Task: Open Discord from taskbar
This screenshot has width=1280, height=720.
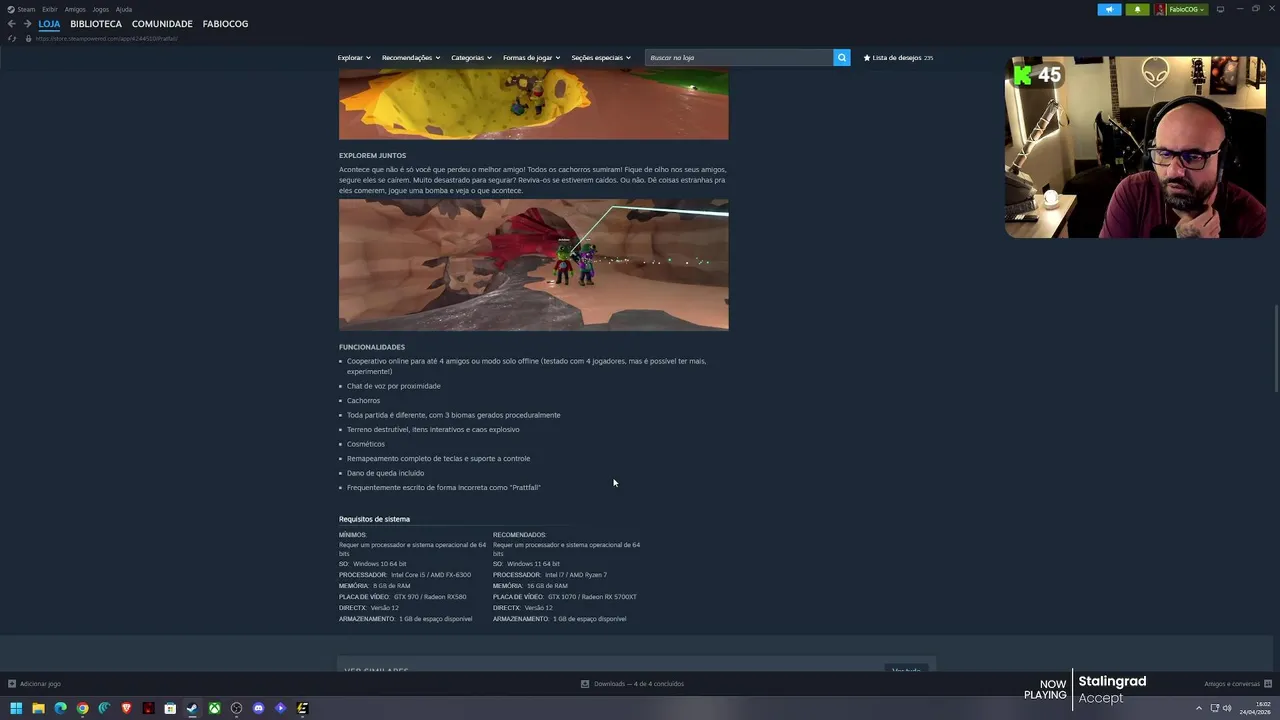Action: 258,708
